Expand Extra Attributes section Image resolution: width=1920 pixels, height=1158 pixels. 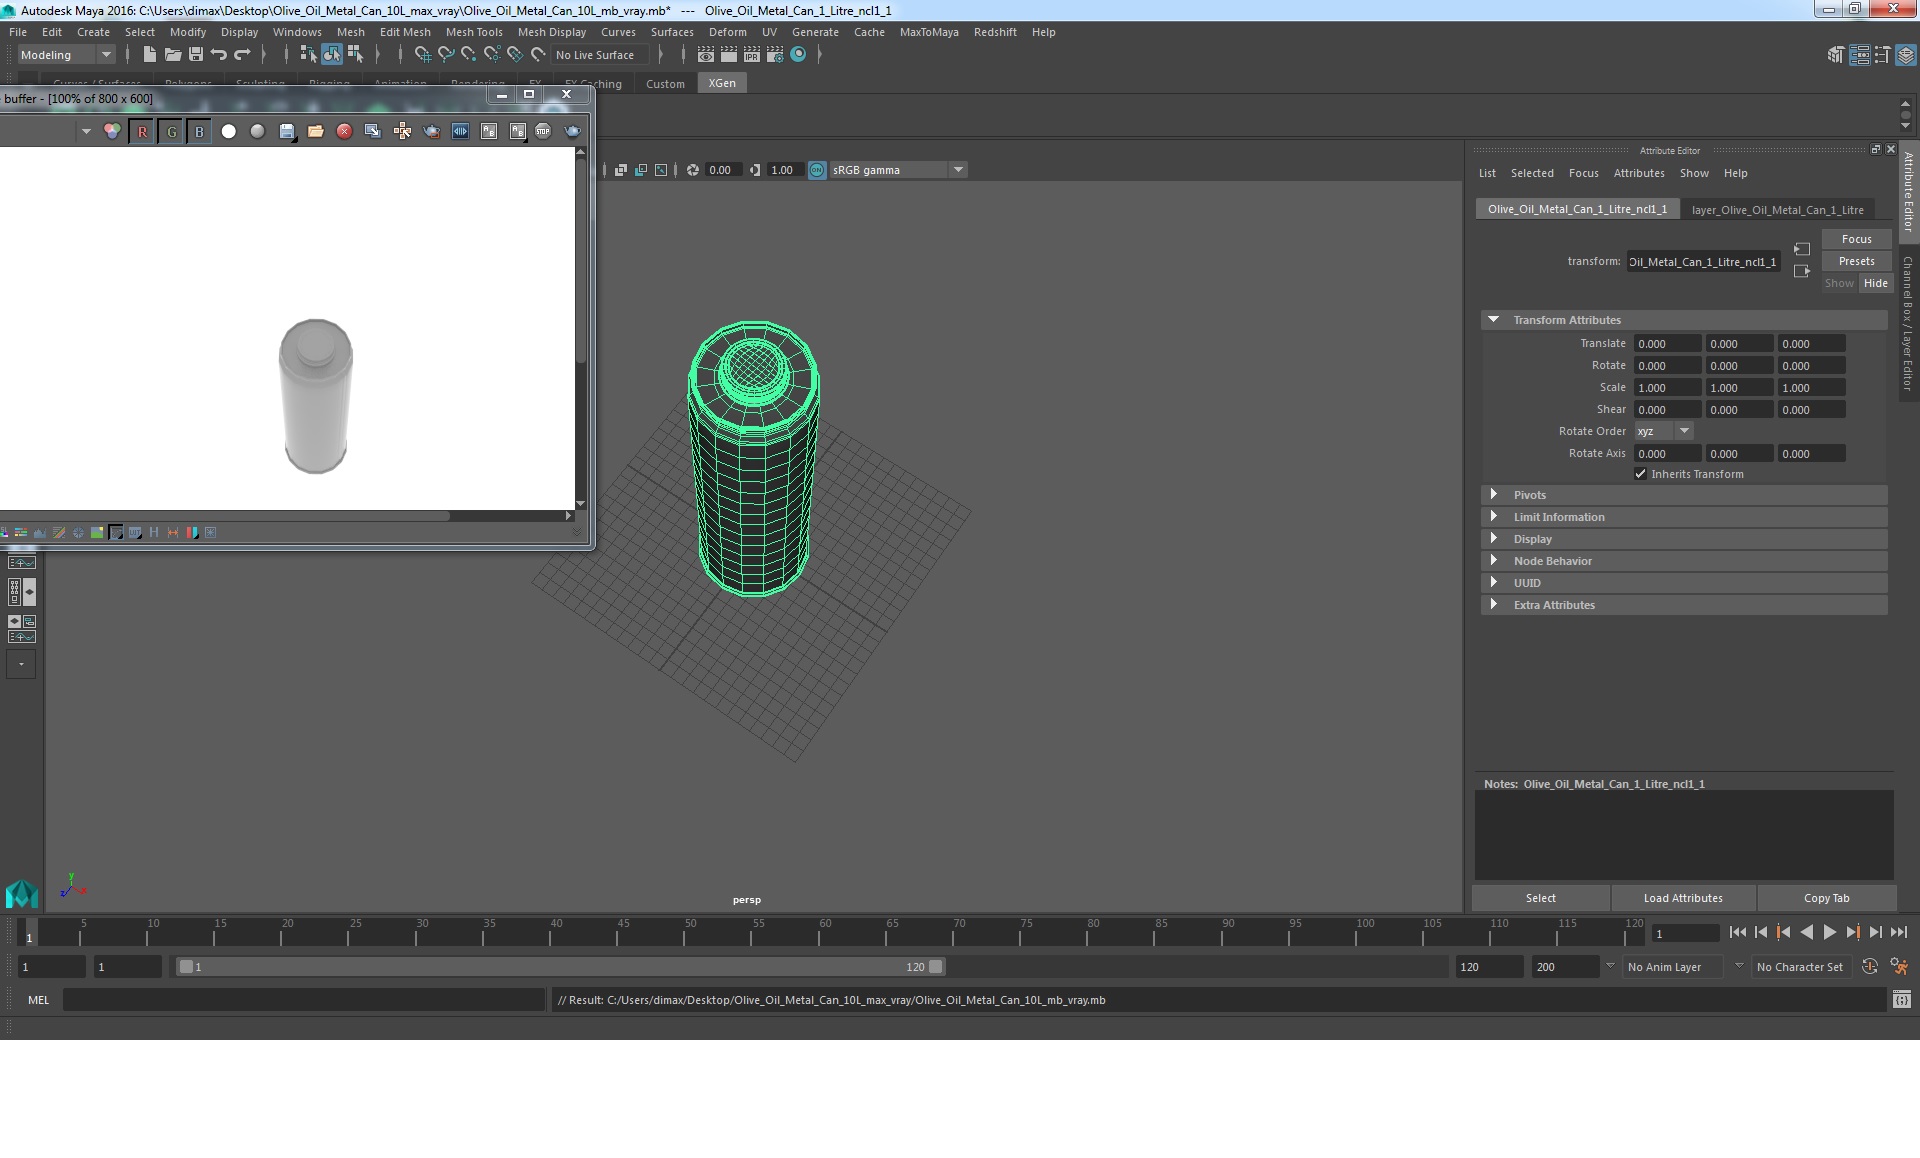tap(1493, 605)
